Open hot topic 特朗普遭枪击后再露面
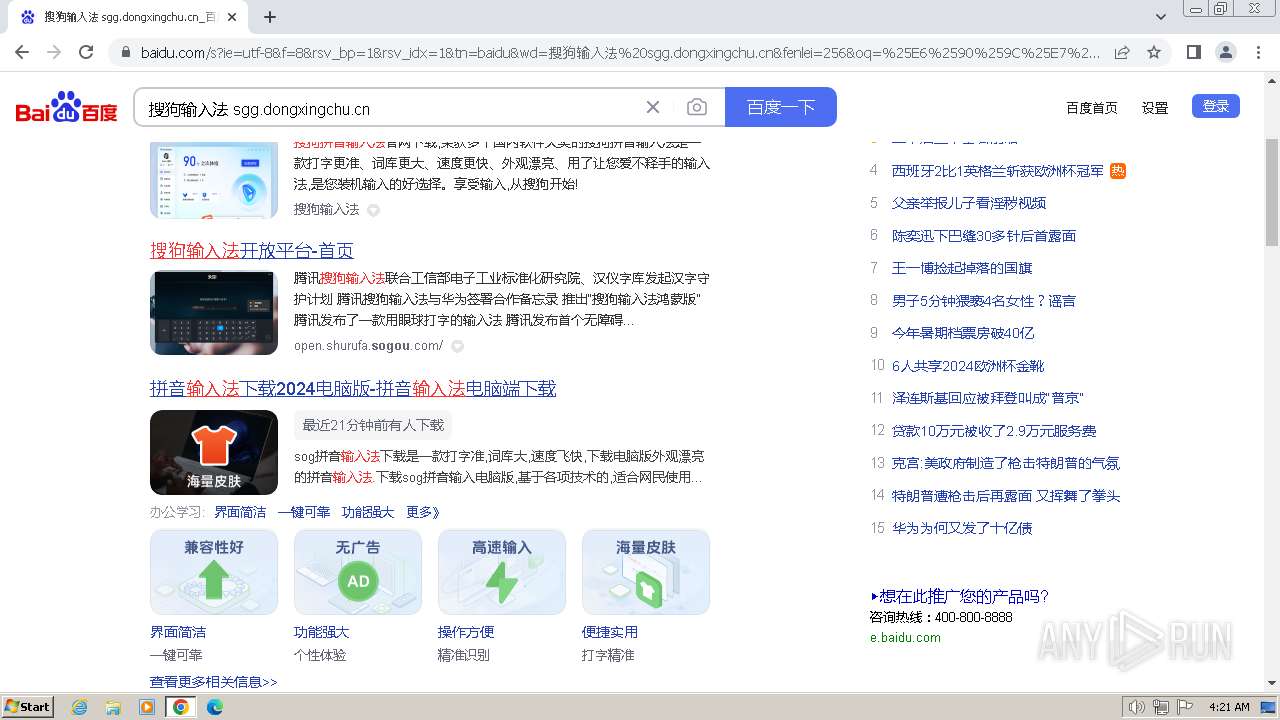Viewport: 1280px width, 720px height. click(x=1006, y=496)
